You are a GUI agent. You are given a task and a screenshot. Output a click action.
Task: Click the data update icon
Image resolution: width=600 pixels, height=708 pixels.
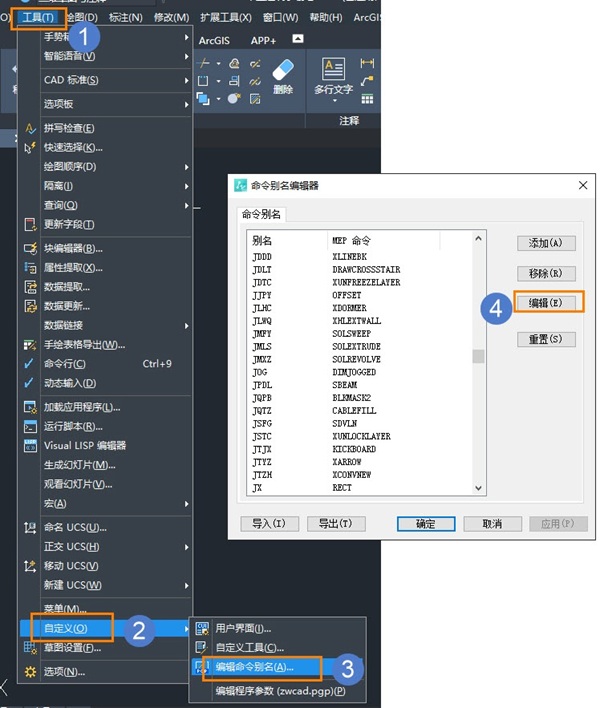point(30,306)
